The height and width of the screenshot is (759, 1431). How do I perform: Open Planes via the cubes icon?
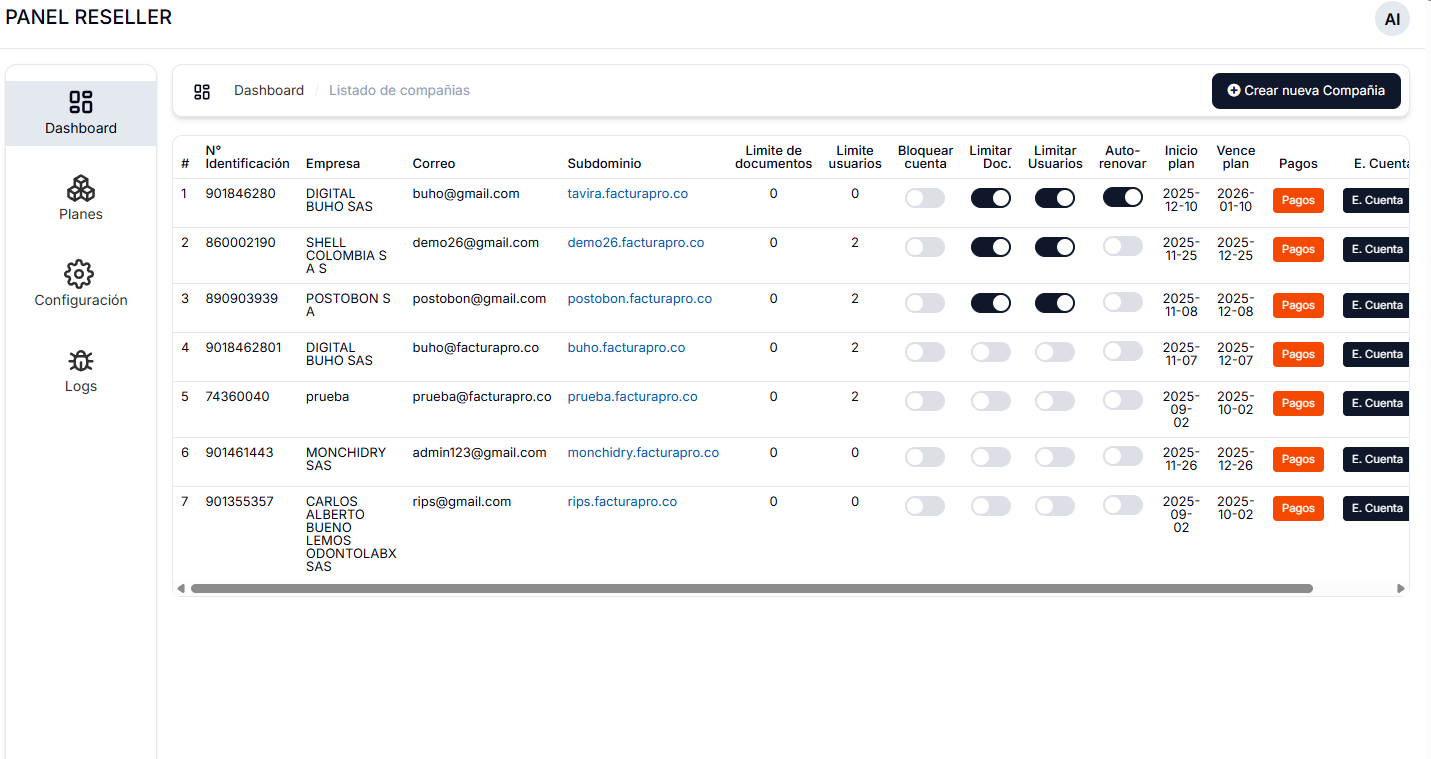tap(80, 188)
